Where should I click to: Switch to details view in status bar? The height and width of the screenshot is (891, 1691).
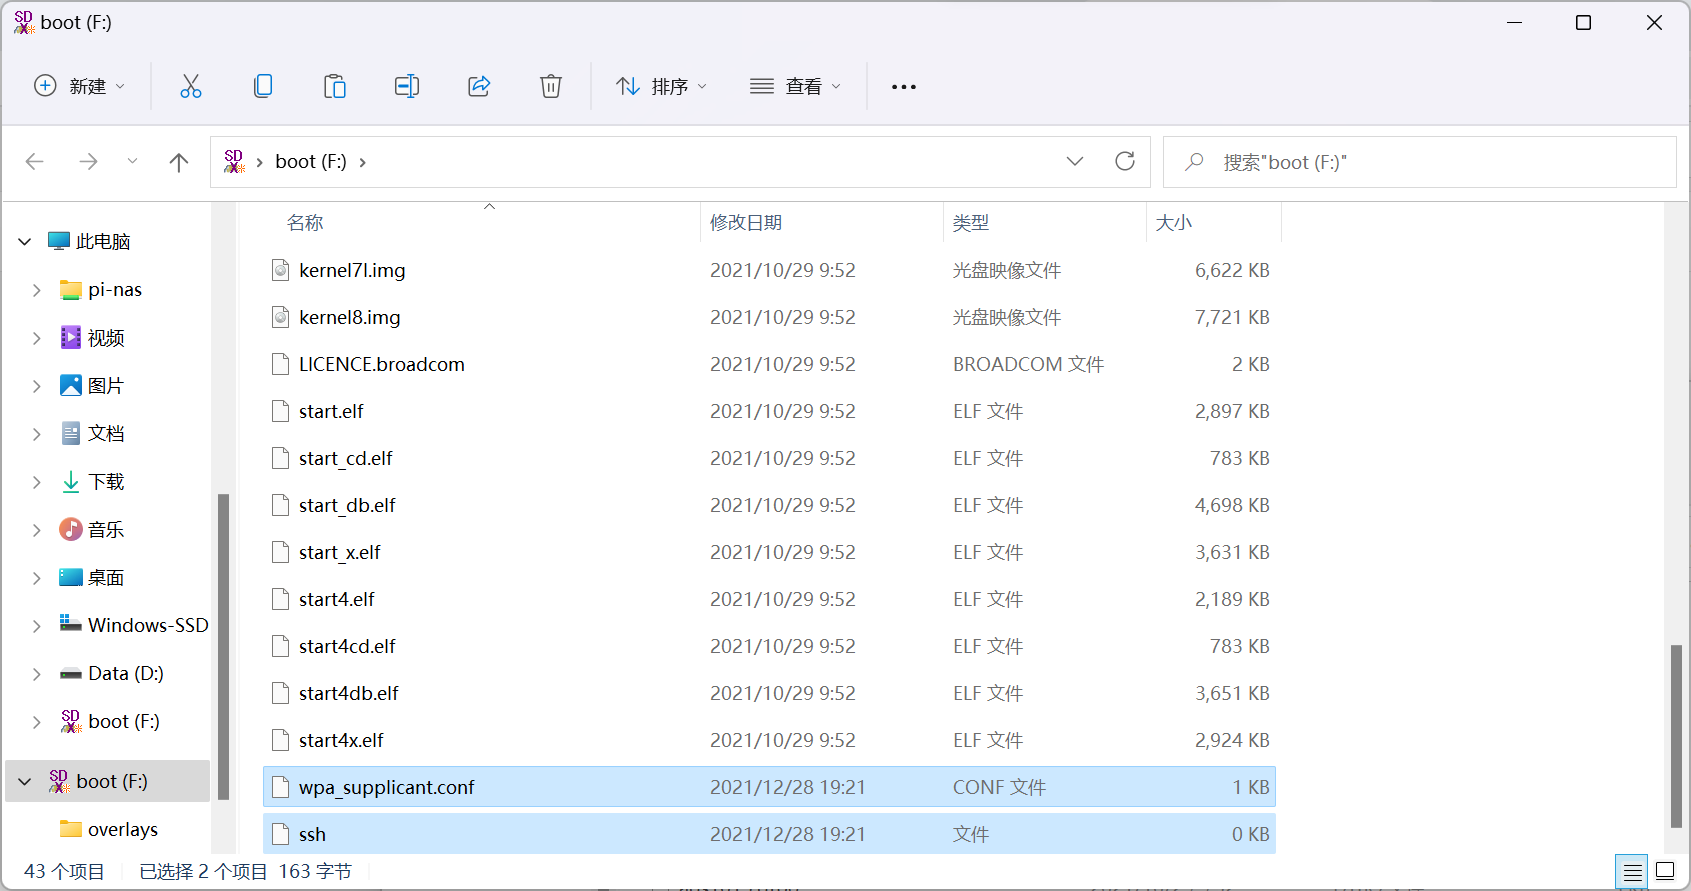(1633, 872)
